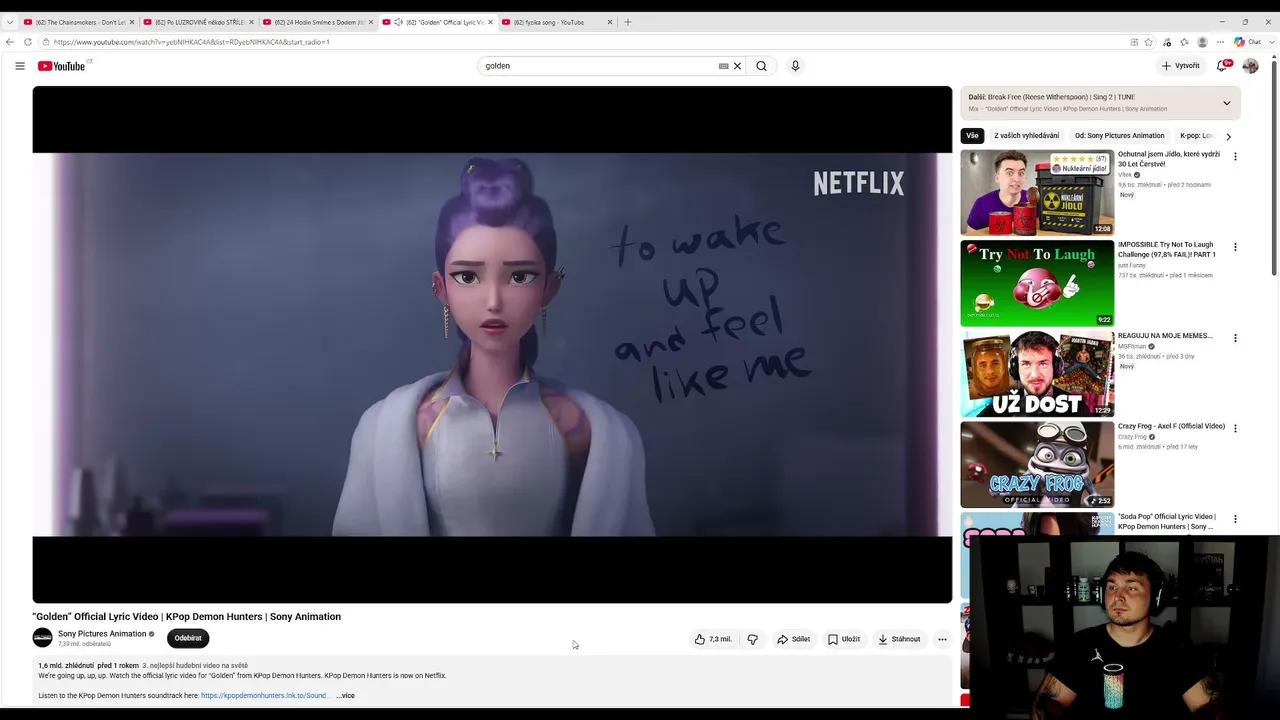Viewport: 1280px width, 720px height.
Task: Show next filter chips with right arrow
Action: (1228, 136)
